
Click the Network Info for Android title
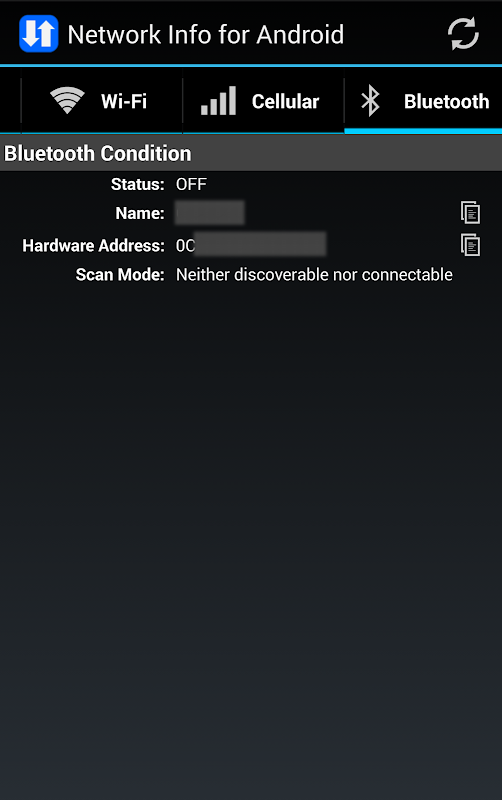point(206,35)
